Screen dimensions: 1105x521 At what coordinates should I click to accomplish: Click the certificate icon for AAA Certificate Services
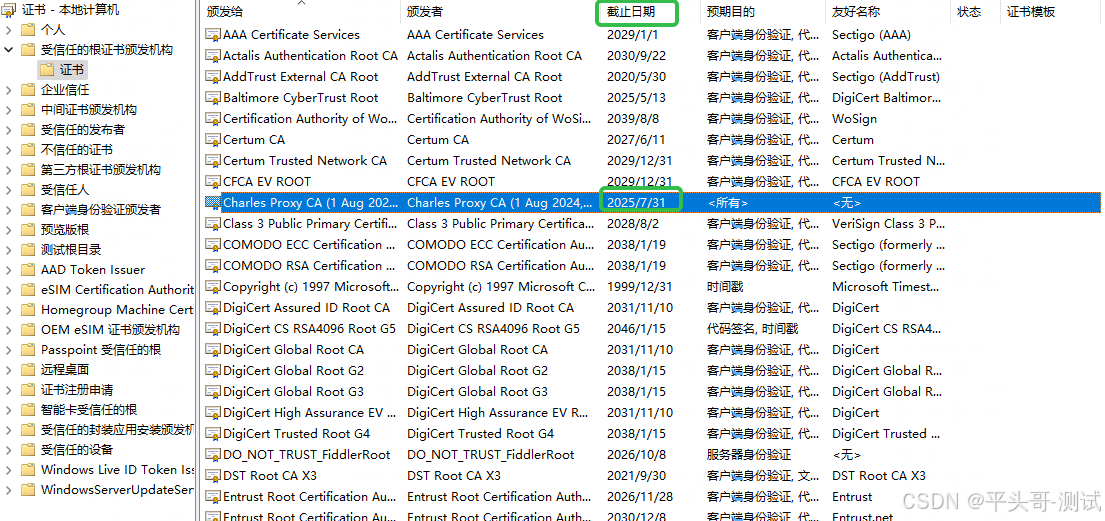point(213,35)
